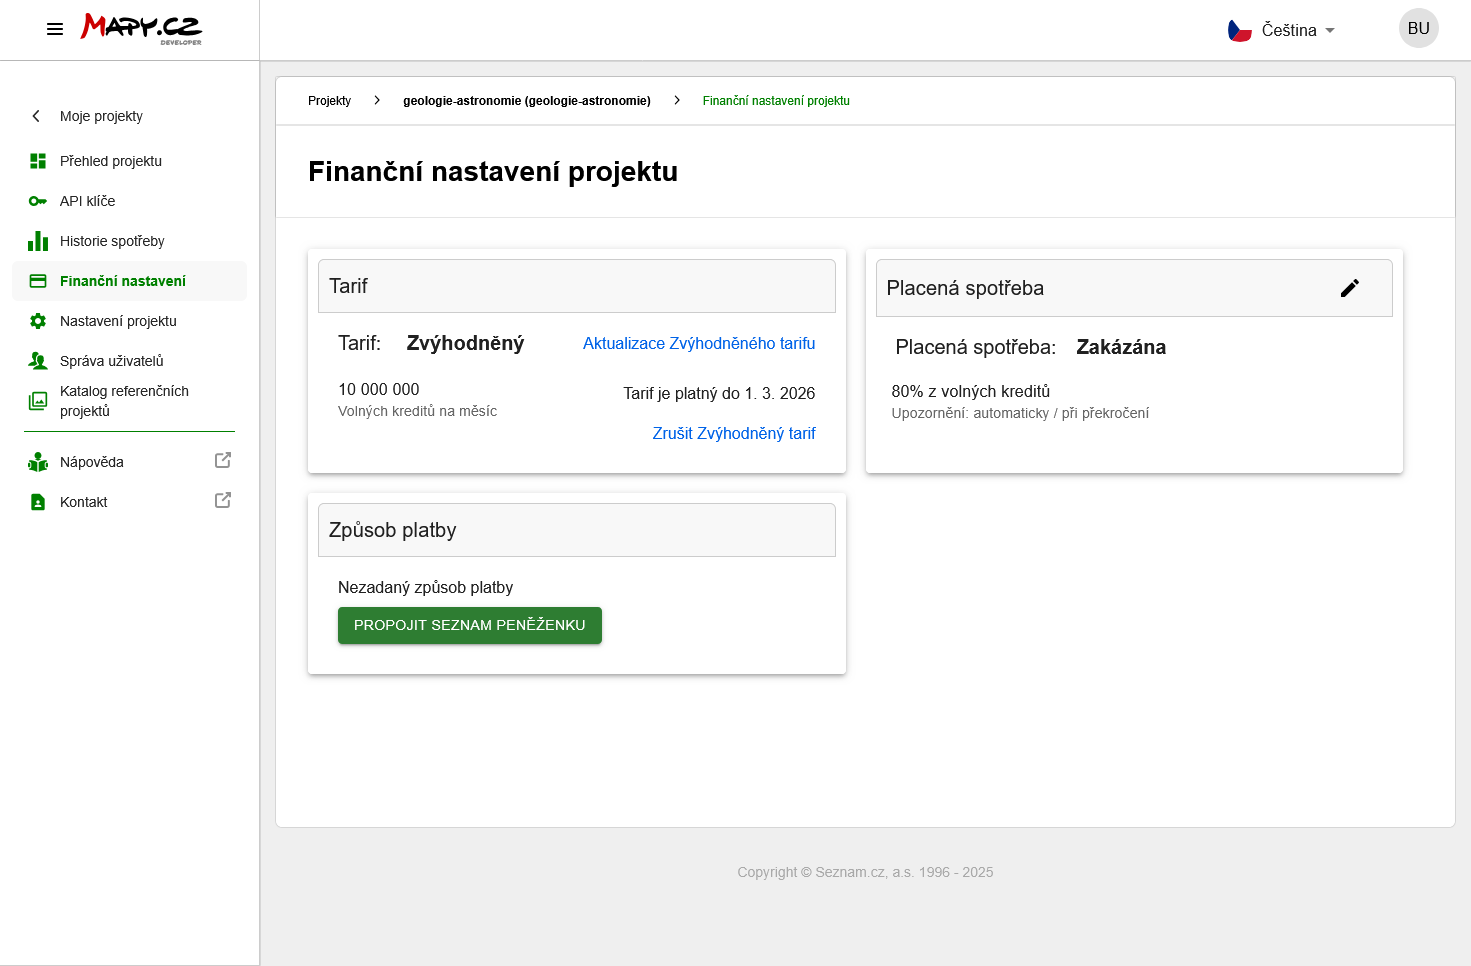The image size is (1471, 966).
Task: Click the Finanční nastavení card icon
Action: [x=38, y=281]
